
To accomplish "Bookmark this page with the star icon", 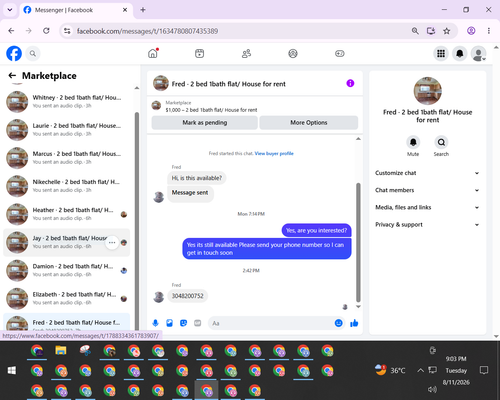I will coord(447,31).
